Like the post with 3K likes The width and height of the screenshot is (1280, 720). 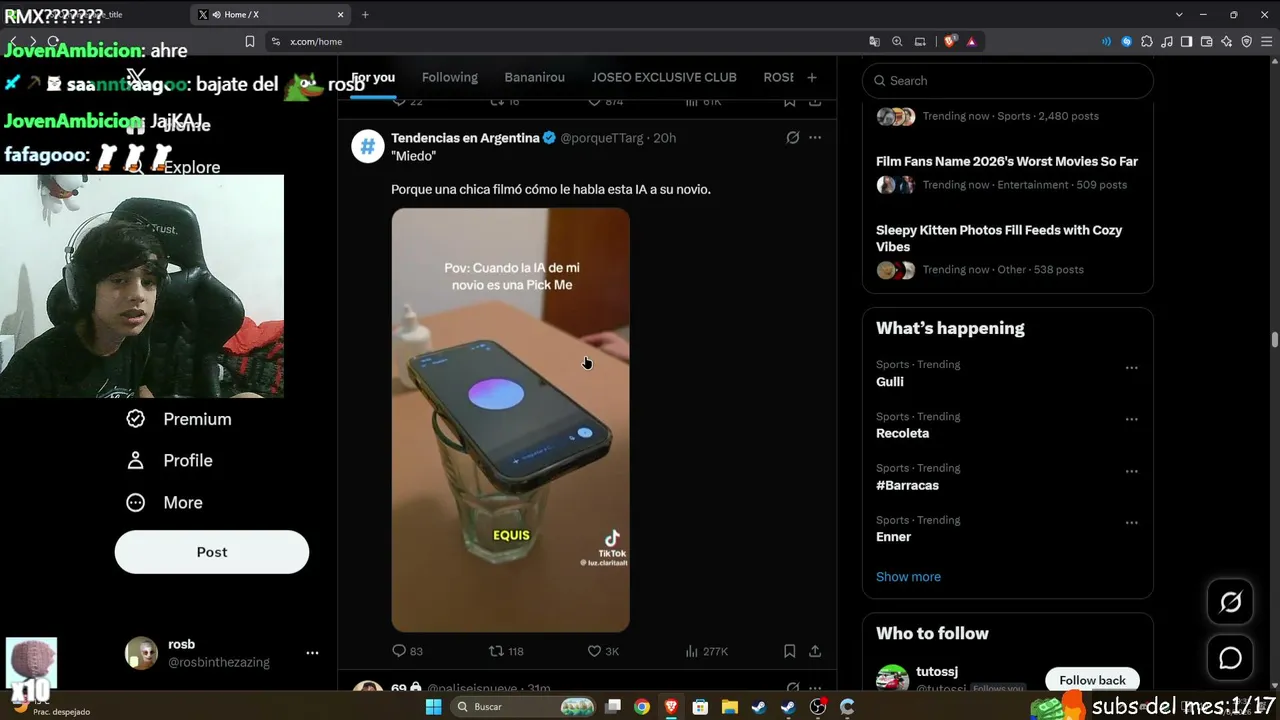click(604, 651)
